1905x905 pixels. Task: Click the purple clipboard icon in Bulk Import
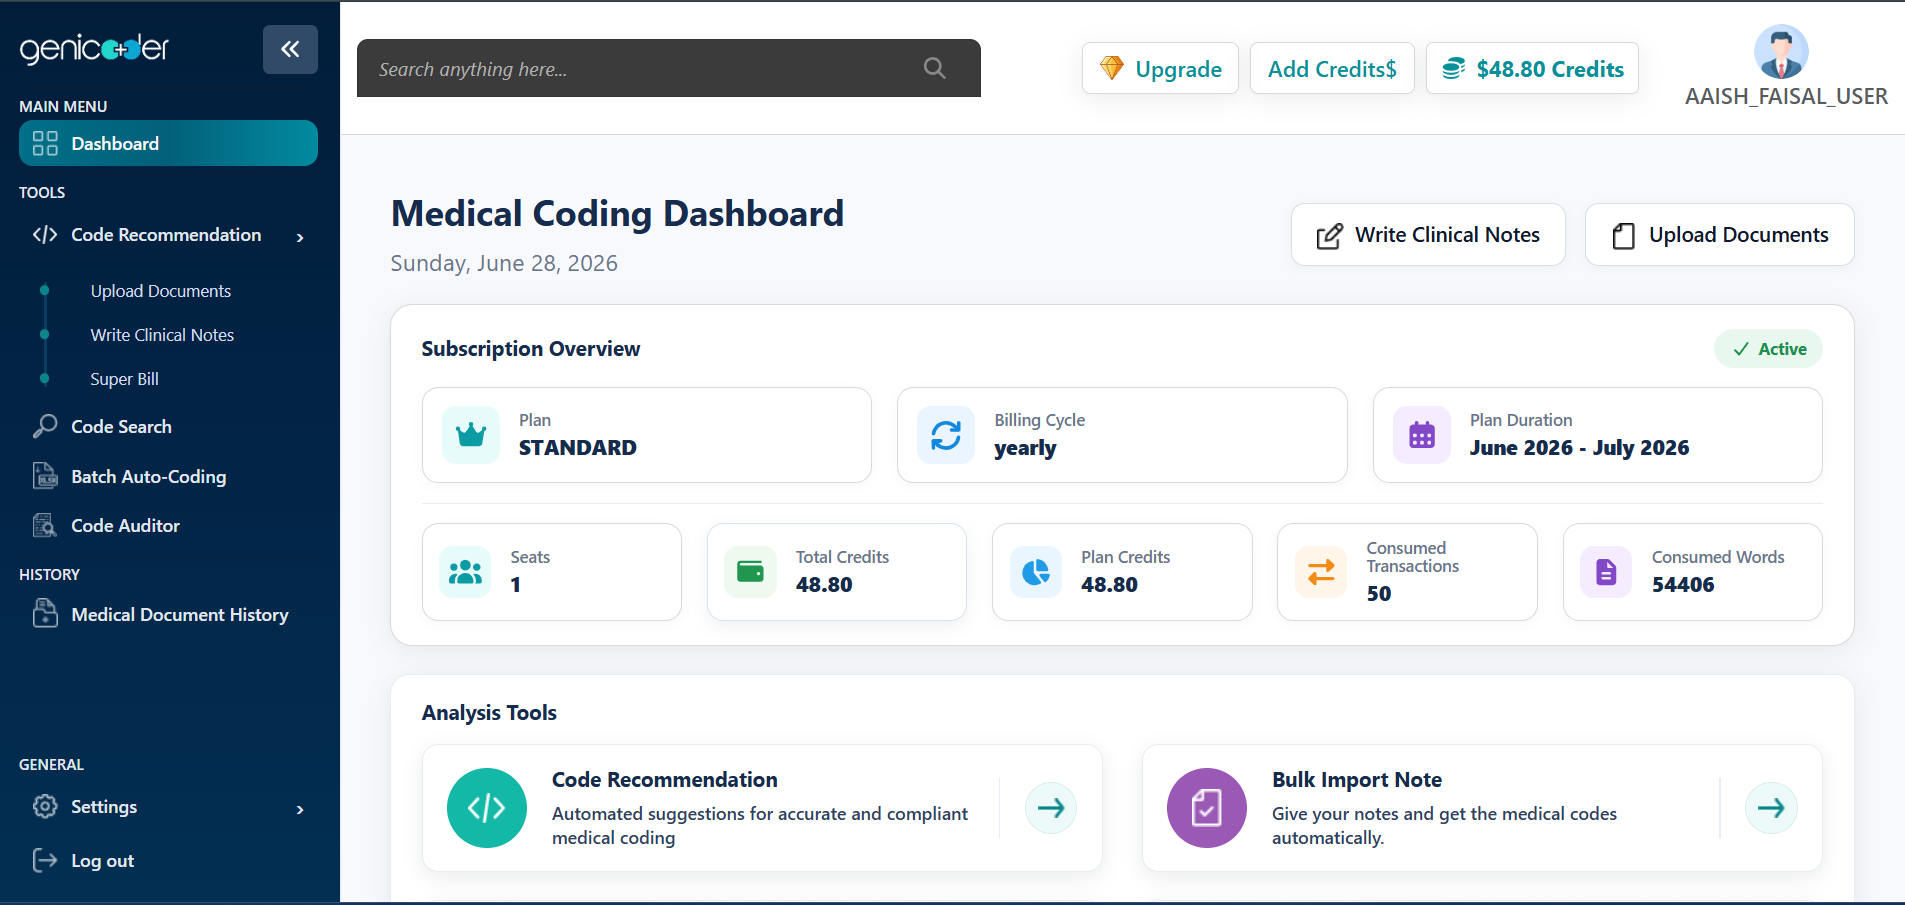(1207, 808)
